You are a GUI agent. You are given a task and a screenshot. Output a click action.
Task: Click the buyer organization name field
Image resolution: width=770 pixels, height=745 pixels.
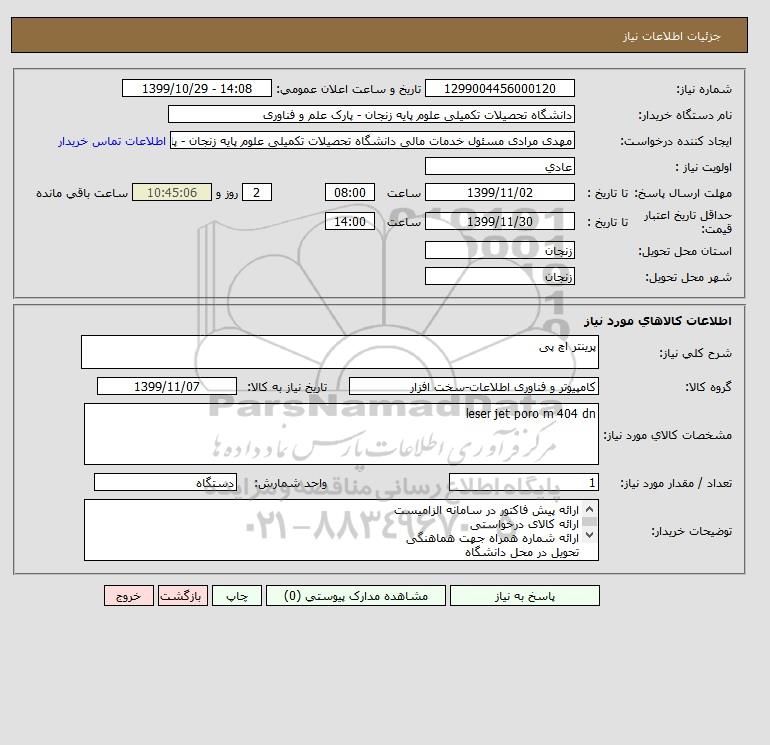pyautogui.click(x=371, y=114)
